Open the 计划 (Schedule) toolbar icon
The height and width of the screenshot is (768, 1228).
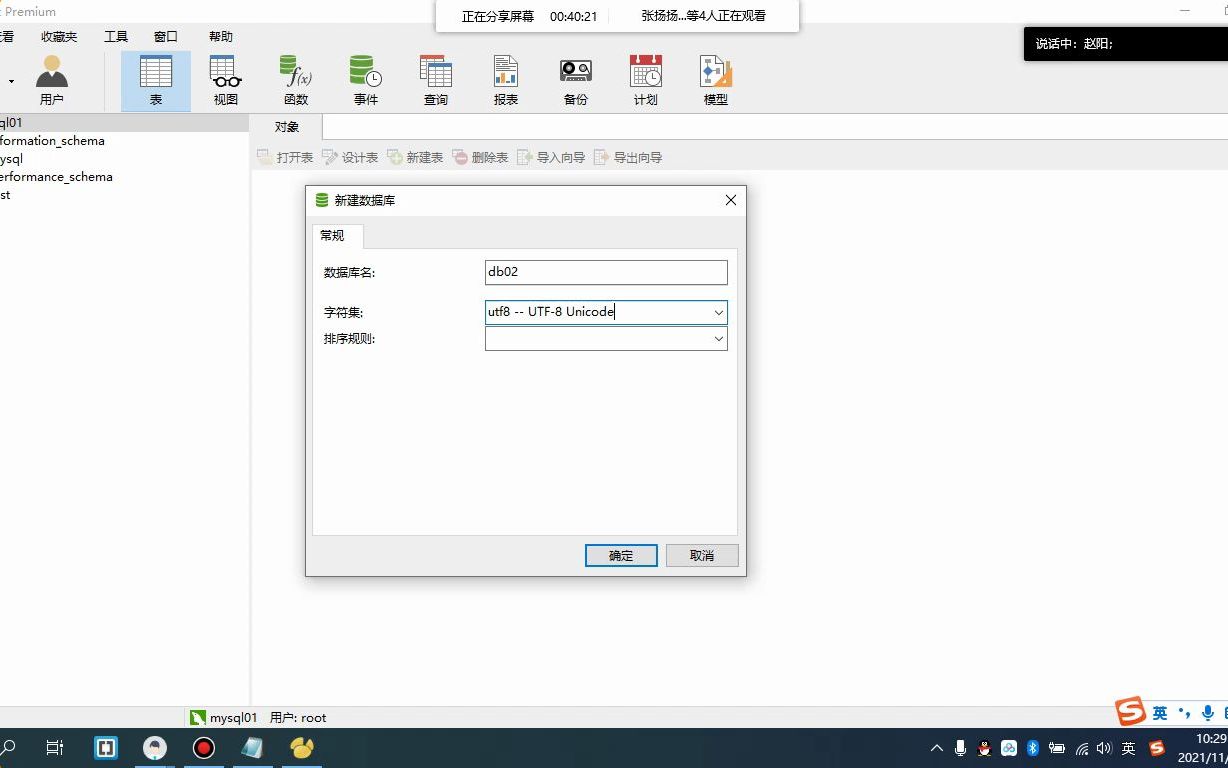coord(646,80)
